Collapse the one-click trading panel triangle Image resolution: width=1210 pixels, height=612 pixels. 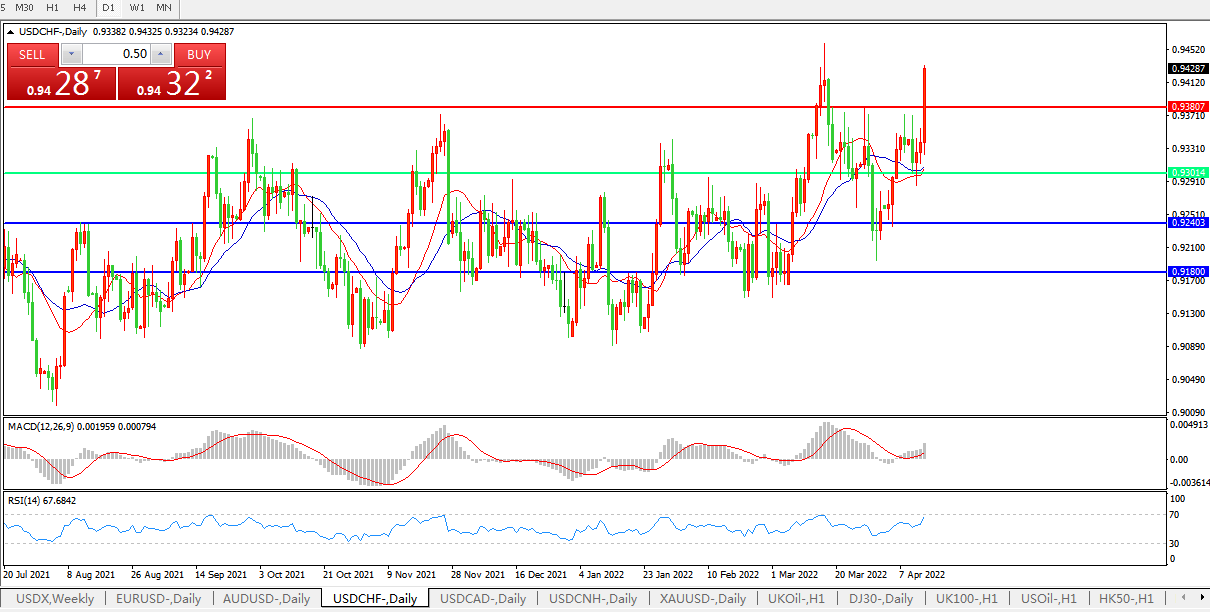pyautogui.click(x=11, y=32)
